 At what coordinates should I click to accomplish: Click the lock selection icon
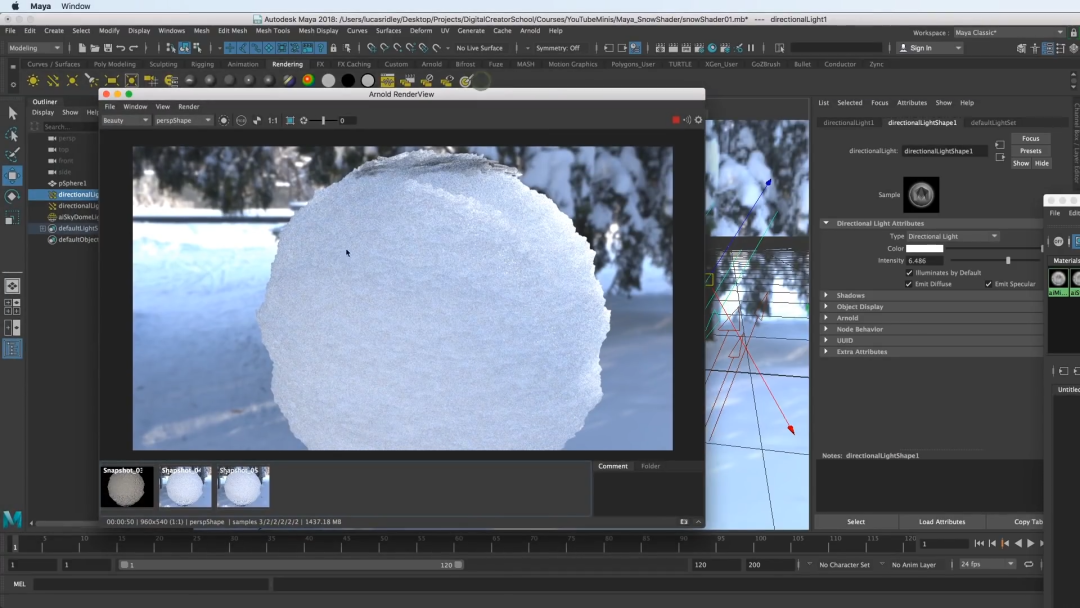[x=334, y=48]
